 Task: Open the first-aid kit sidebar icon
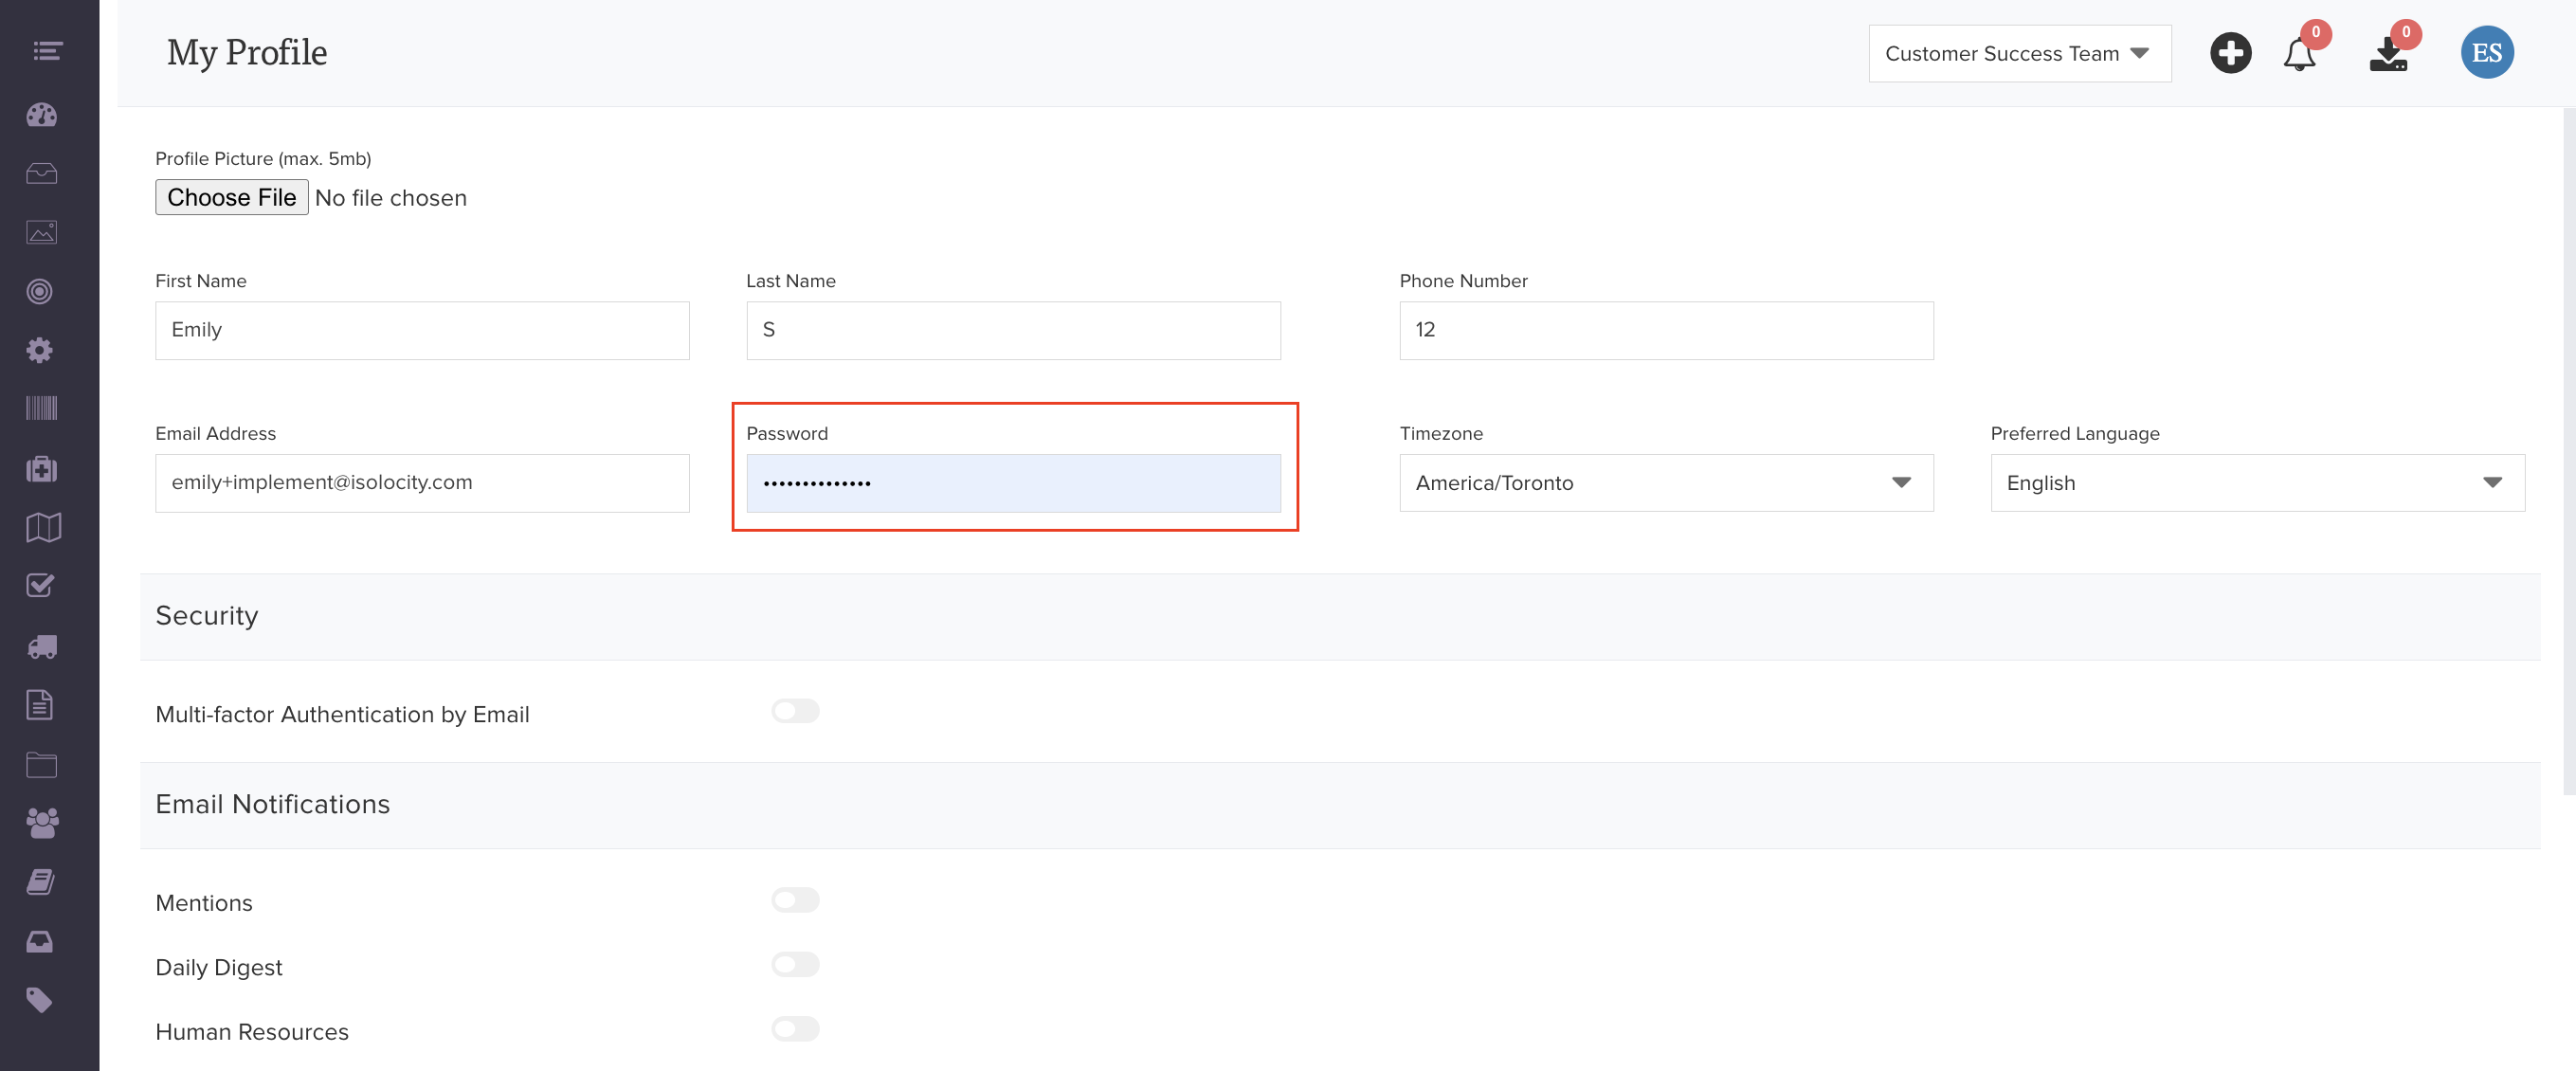(41, 468)
